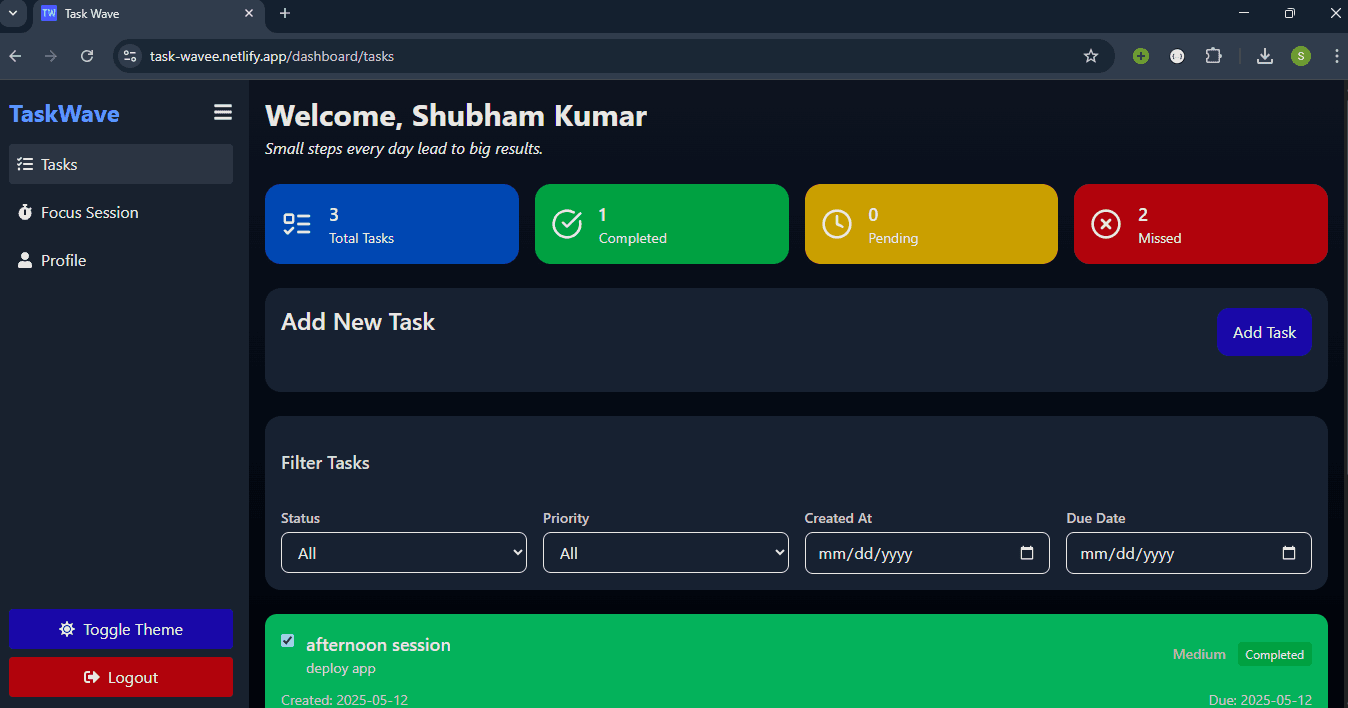This screenshot has height=708, width=1348.
Task: Expand the Priority filter dropdown
Action: 666,553
